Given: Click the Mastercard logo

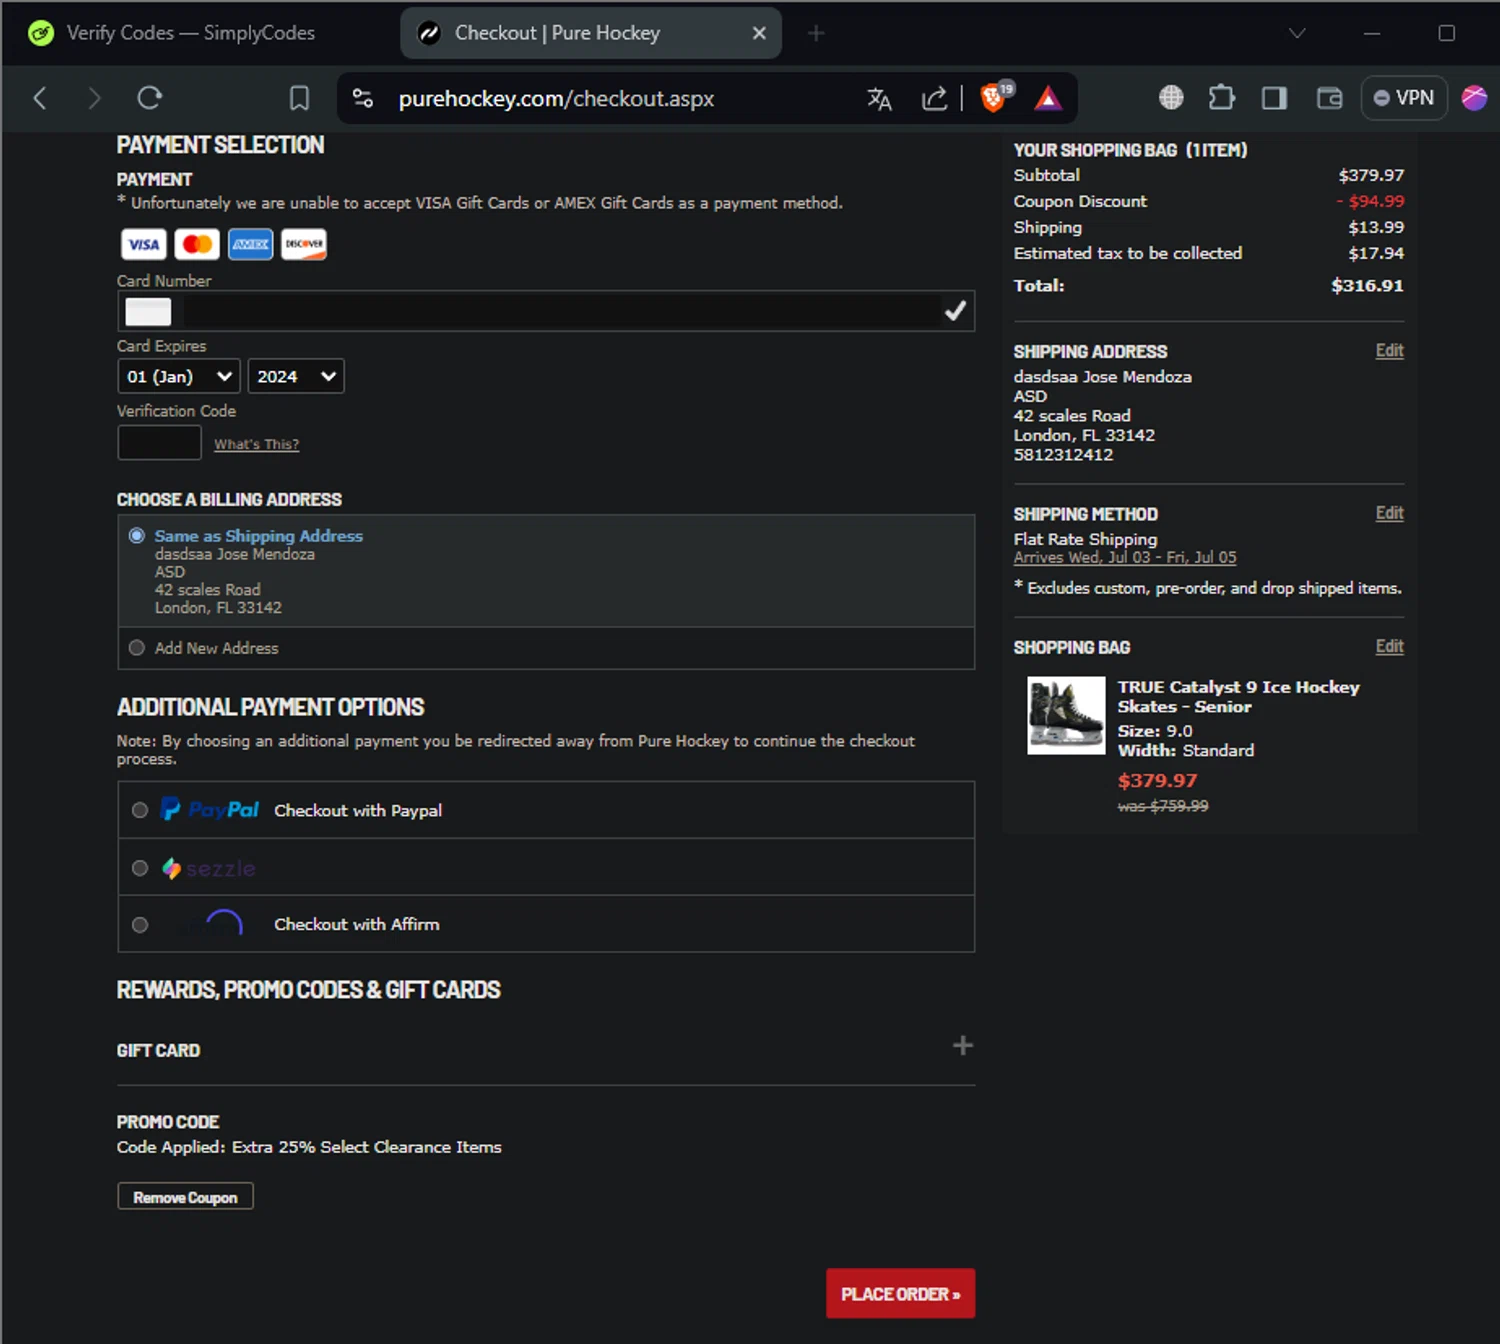Looking at the screenshot, I should tap(197, 244).
